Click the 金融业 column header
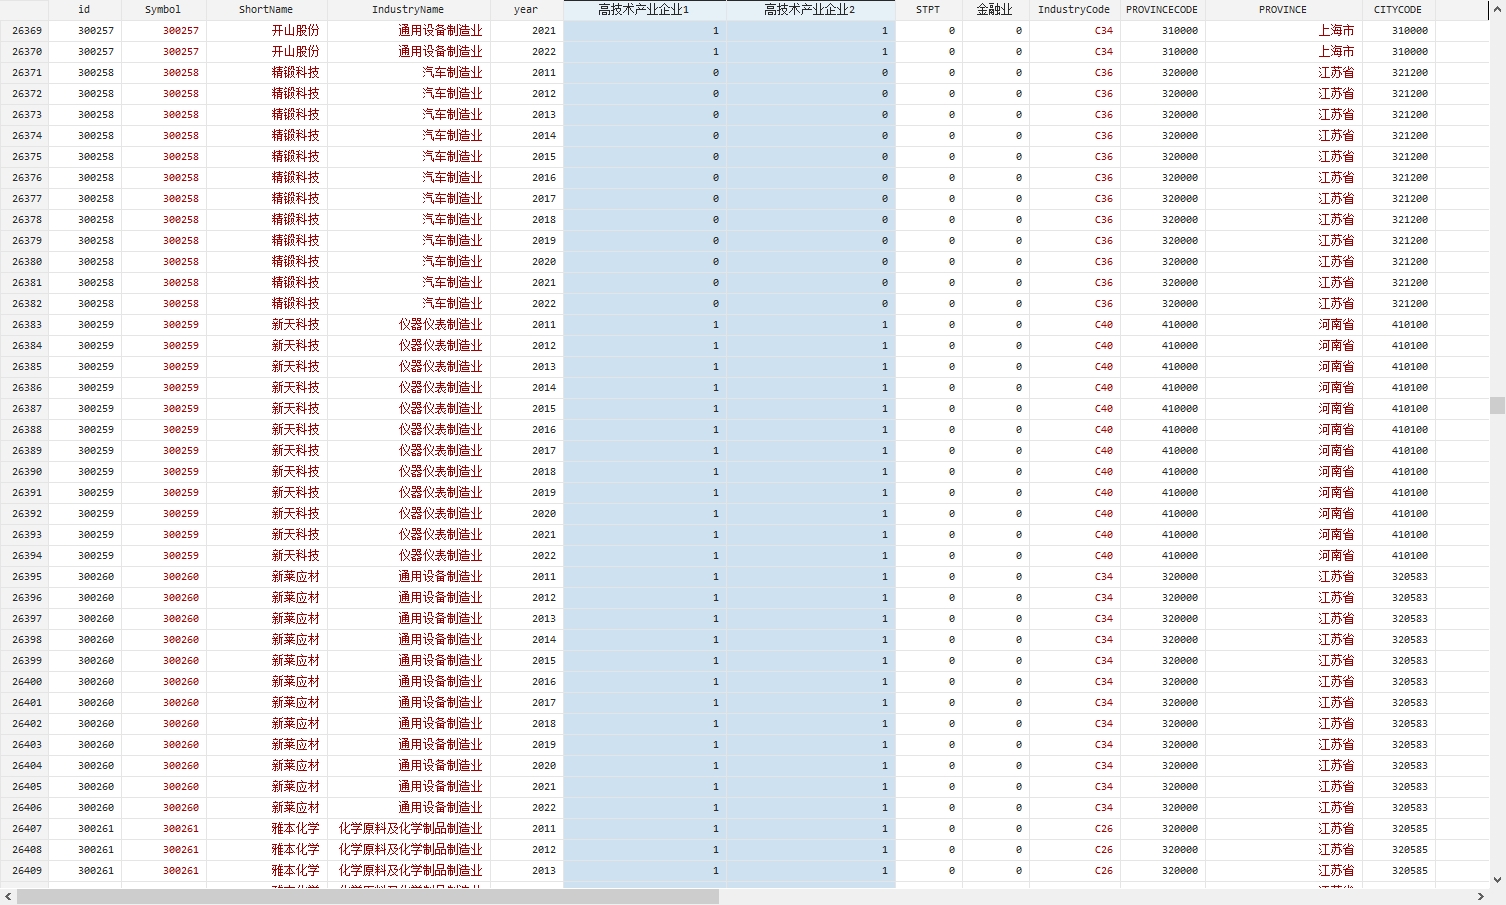The height and width of the screenshot is (905, 1506). point(995,9)
